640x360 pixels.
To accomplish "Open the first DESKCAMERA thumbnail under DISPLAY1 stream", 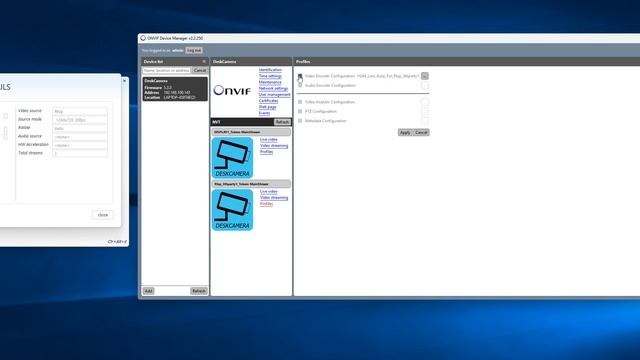I will coord(233,158).
